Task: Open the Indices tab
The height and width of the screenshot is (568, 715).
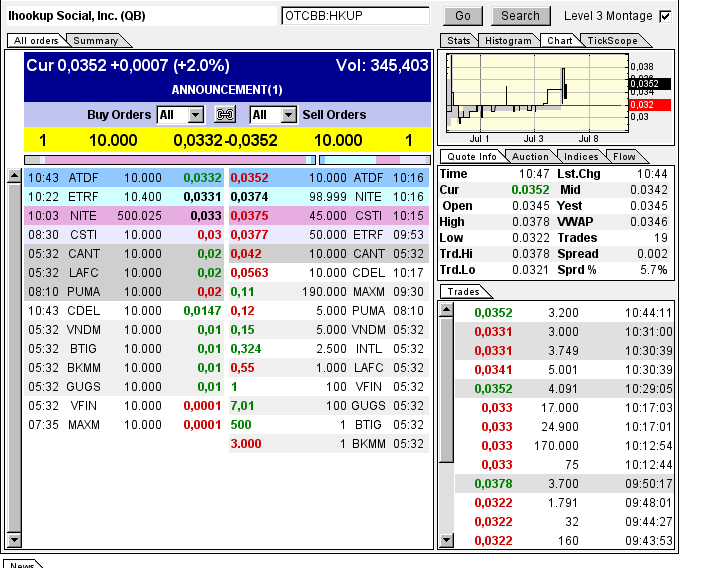Action: click(581, 156)
